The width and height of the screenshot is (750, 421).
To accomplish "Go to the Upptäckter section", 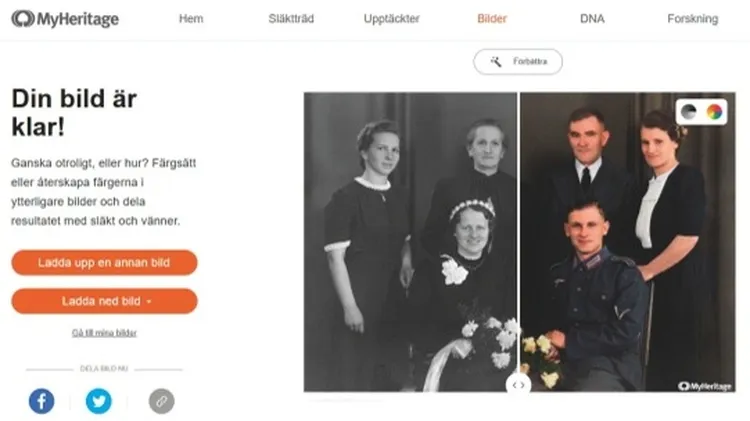I will 391,19.
